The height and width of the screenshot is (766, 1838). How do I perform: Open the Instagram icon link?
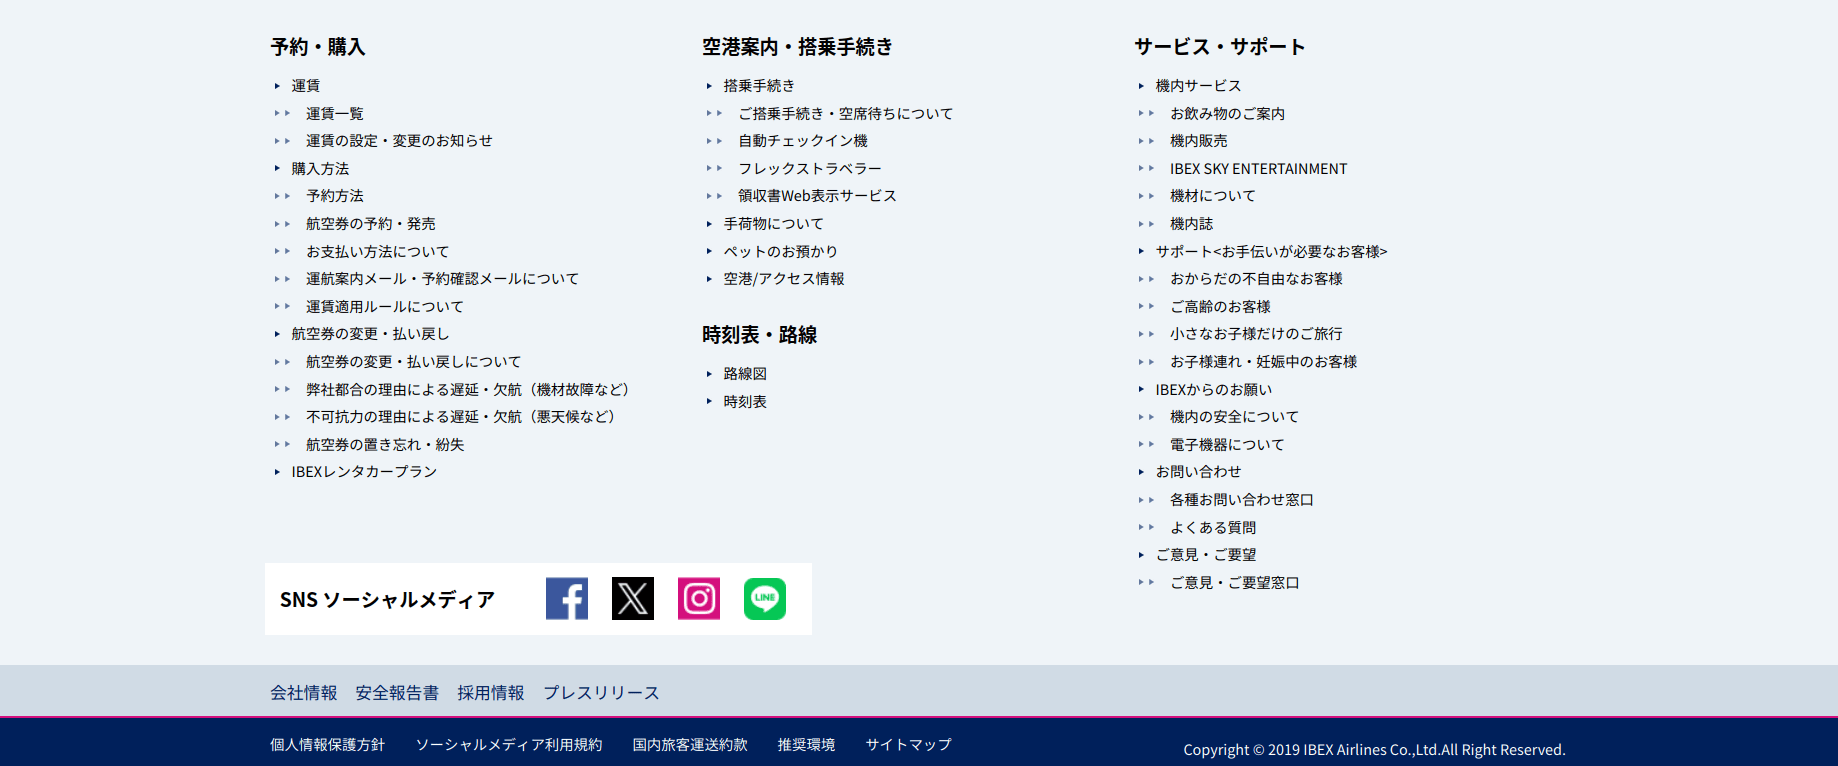[698, 599]
